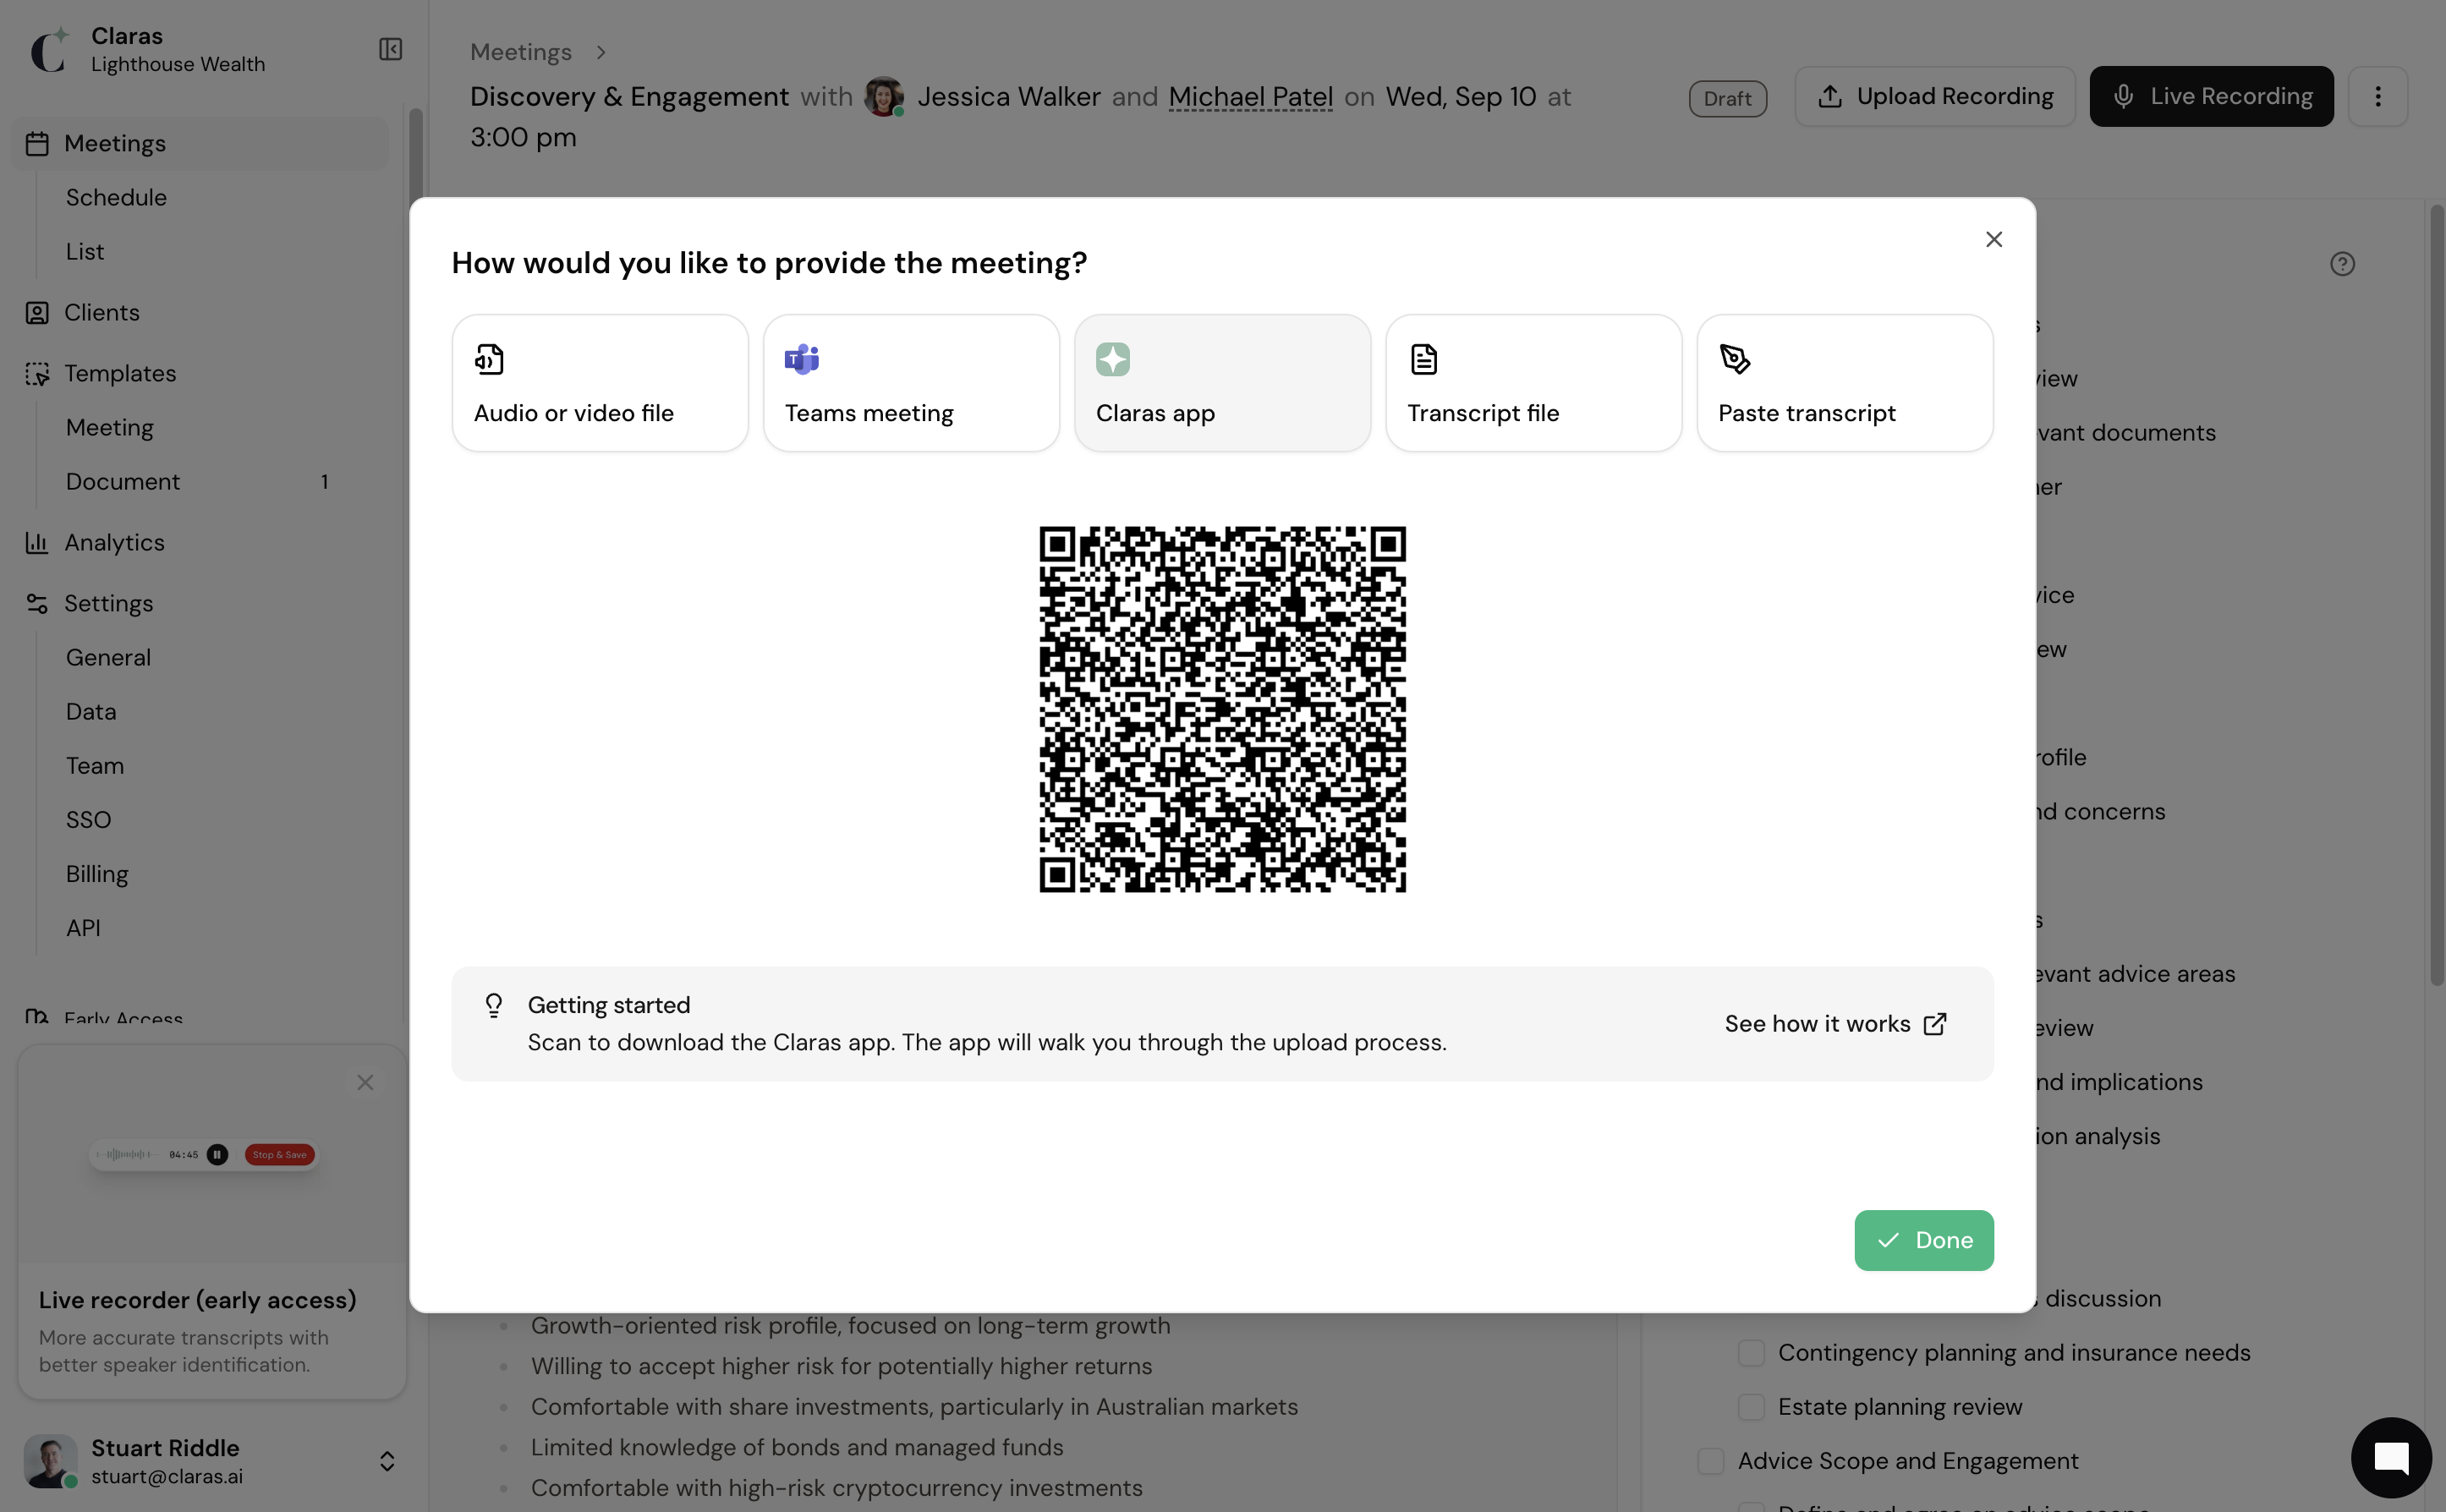Click the Templates dashed-square icon

[x=37, y=374]
